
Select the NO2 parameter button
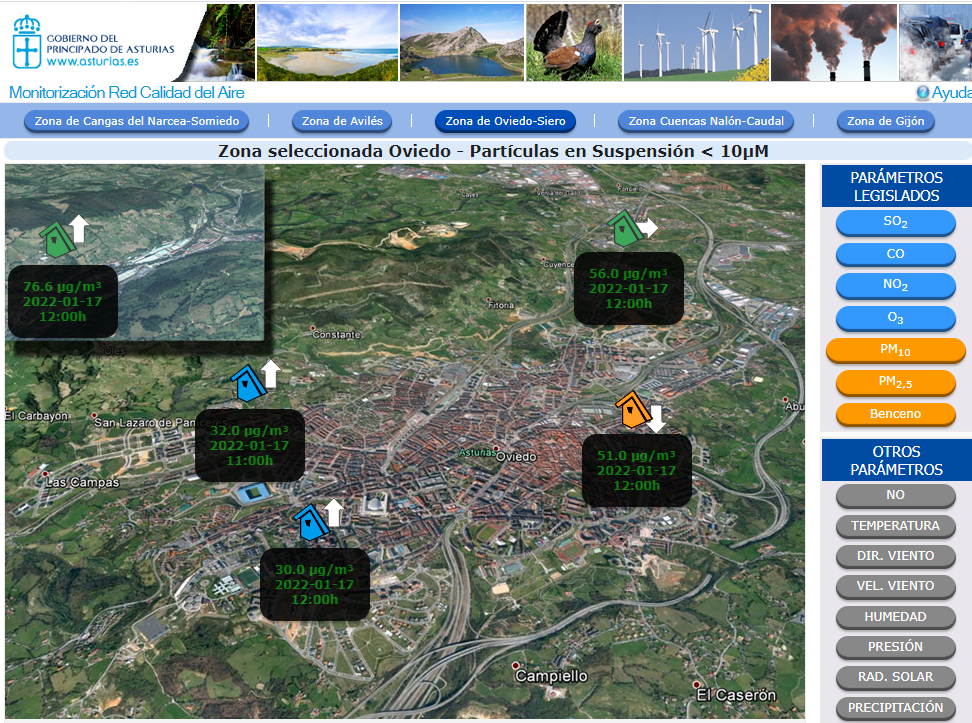pyautogui.click(x=895, y=285)
